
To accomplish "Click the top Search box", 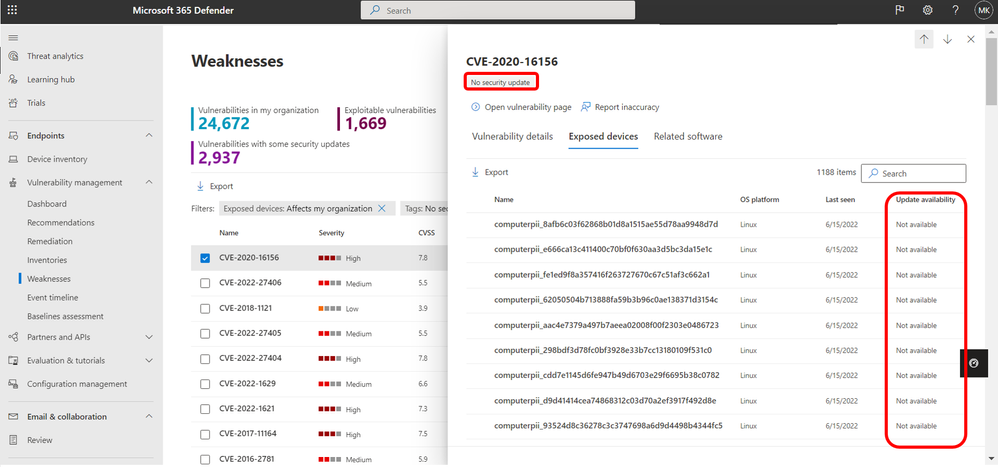I will [498, 10].
